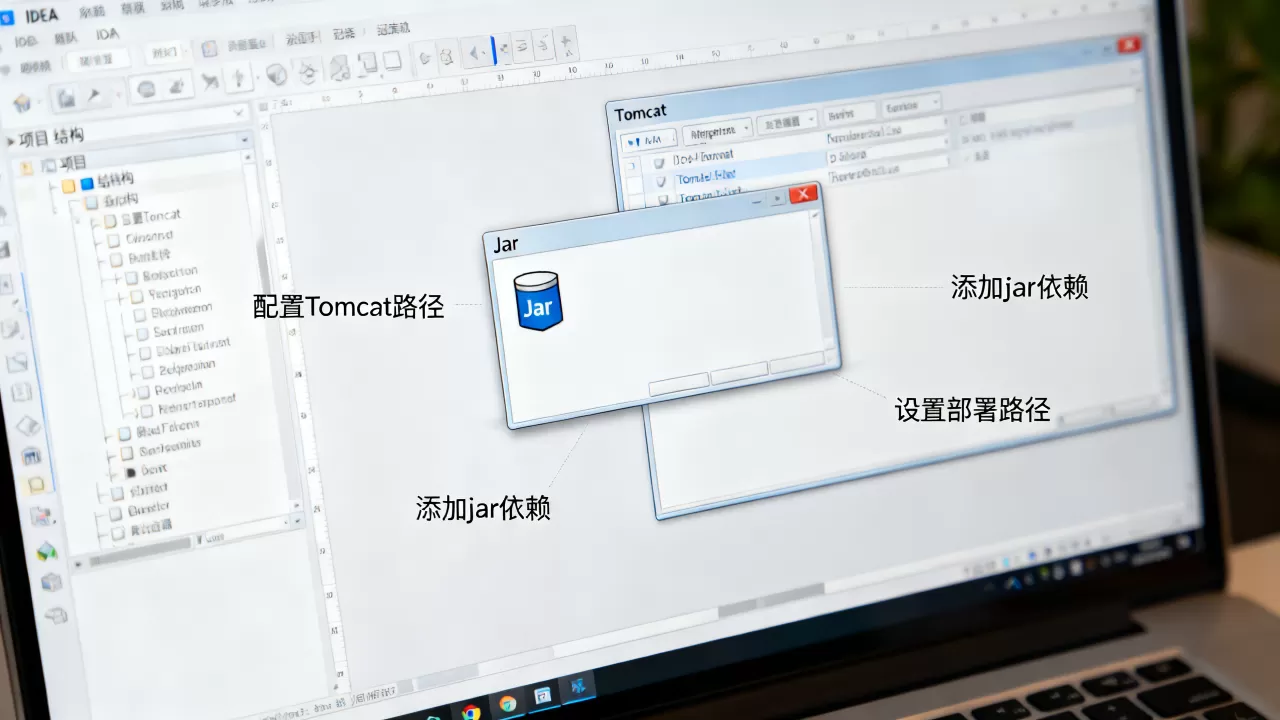Select the Tomcat folder in project tree
This screenshot has width=1280, height=720.
click(x=143, y=218)
